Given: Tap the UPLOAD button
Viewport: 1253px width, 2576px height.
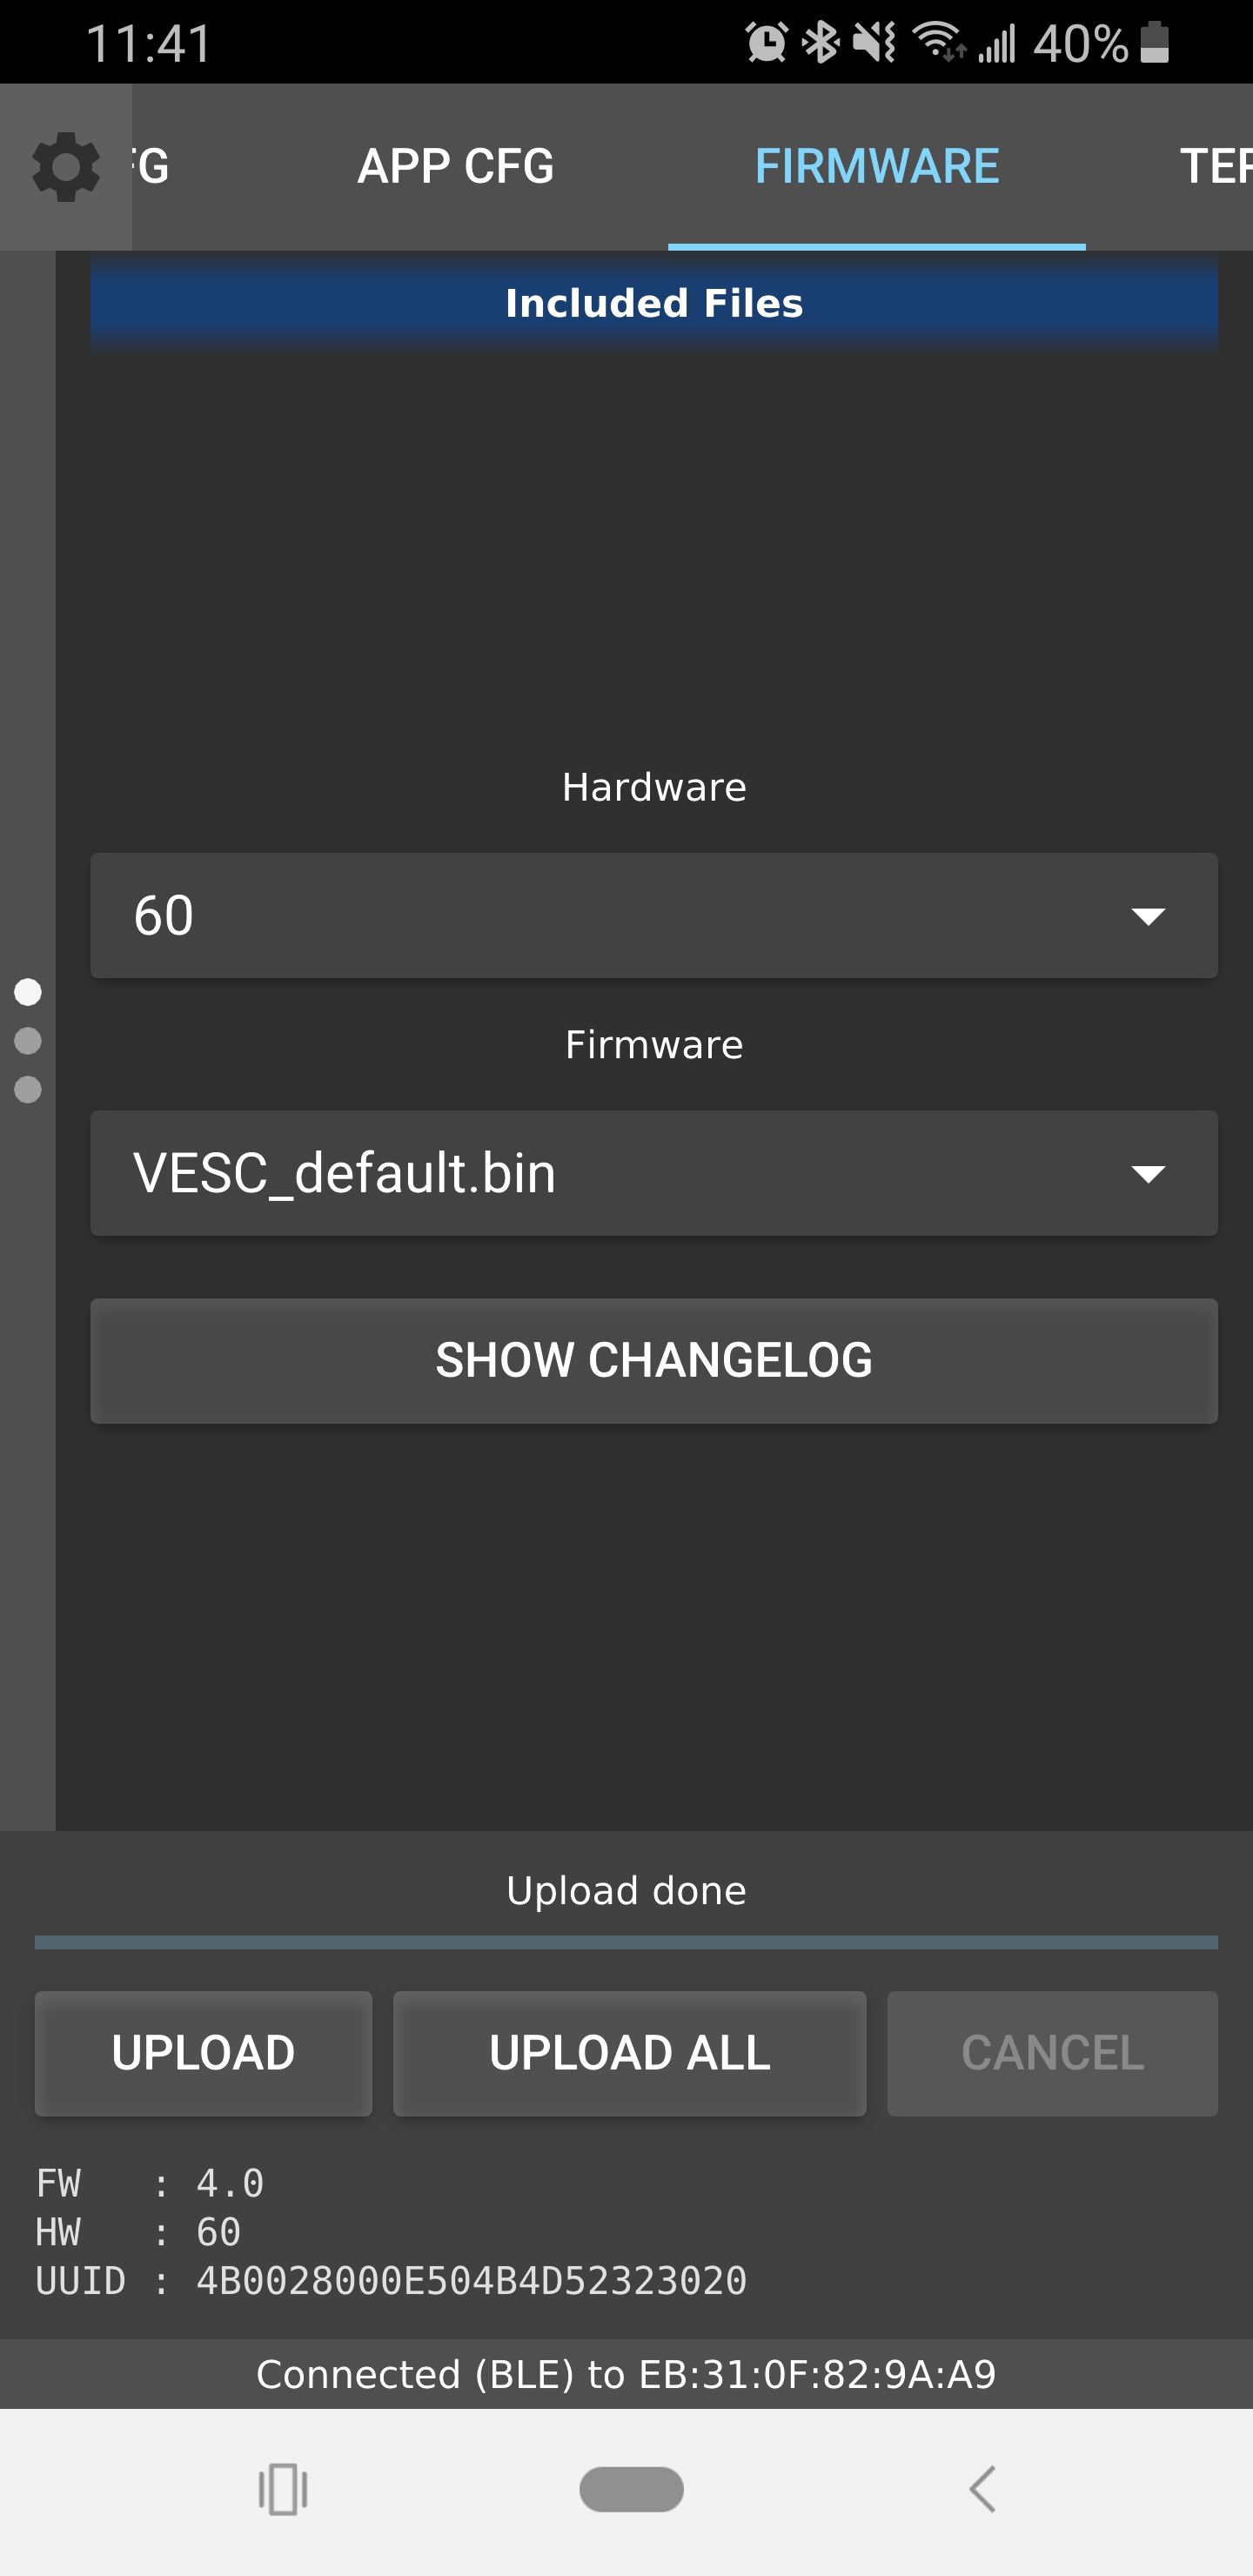Looking at the screenshot, I should tap(203, 2053).
